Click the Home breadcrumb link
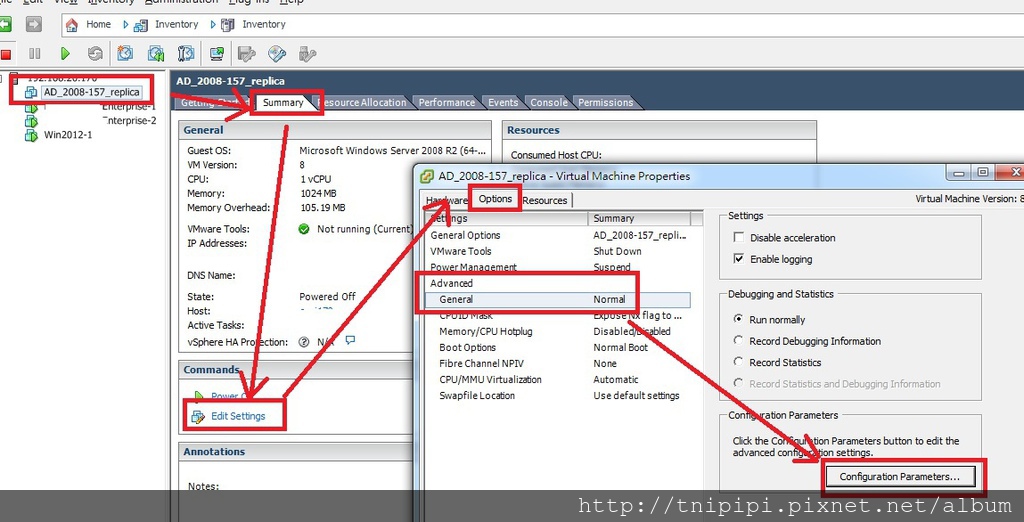The height and width of the screenshot is (522, 1024). (x=99, y=24)
